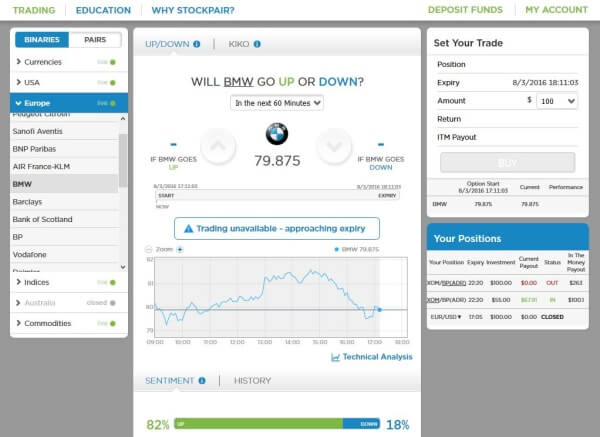The image size is (600, 437).
Task: Click the live status dot beside Indices
Action: 112,282
